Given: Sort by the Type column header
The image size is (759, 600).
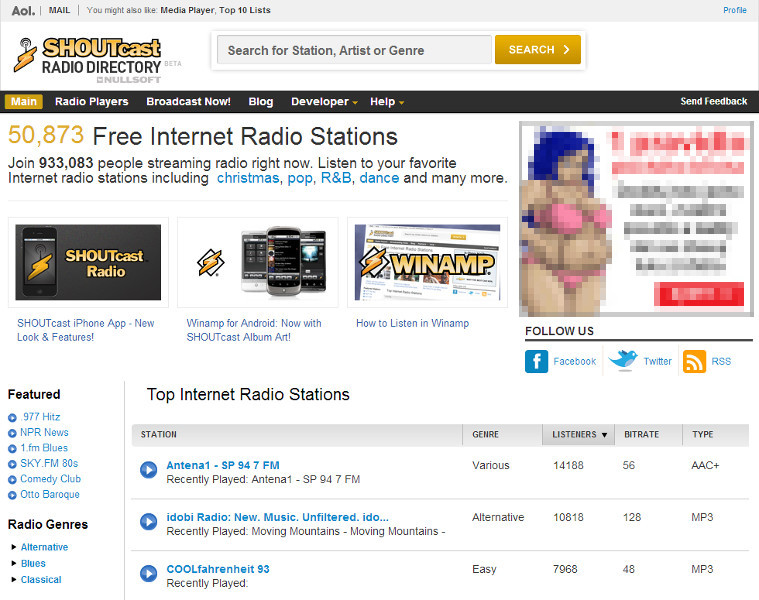Looking at the screenshot, I should 716,435.
